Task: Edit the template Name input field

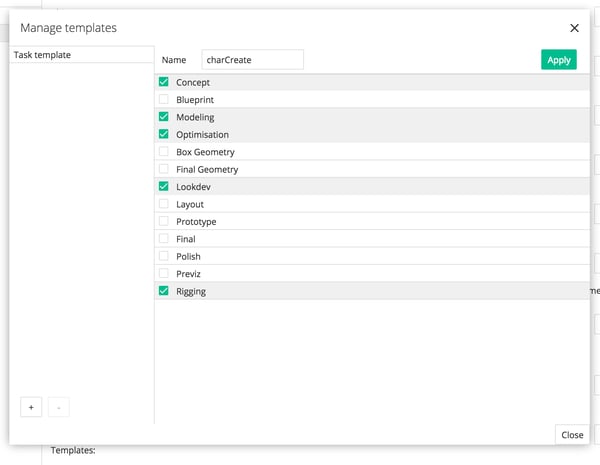Action: pos(252,60)
